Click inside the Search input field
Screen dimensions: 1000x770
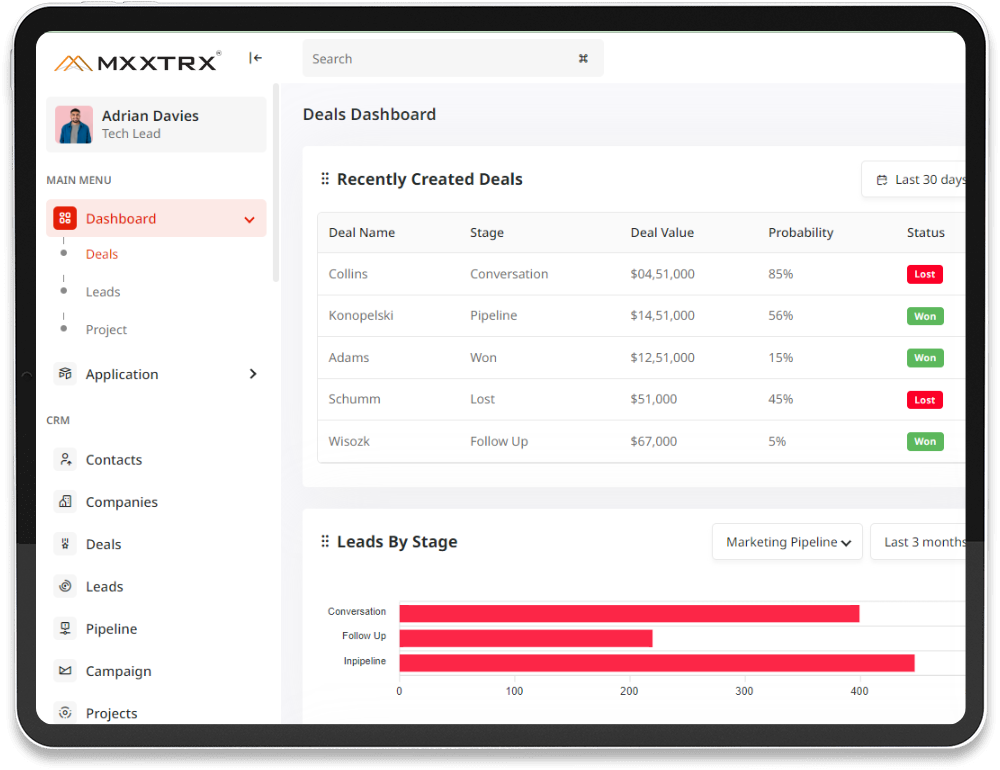pyautogui.click(x=435, y=59)
